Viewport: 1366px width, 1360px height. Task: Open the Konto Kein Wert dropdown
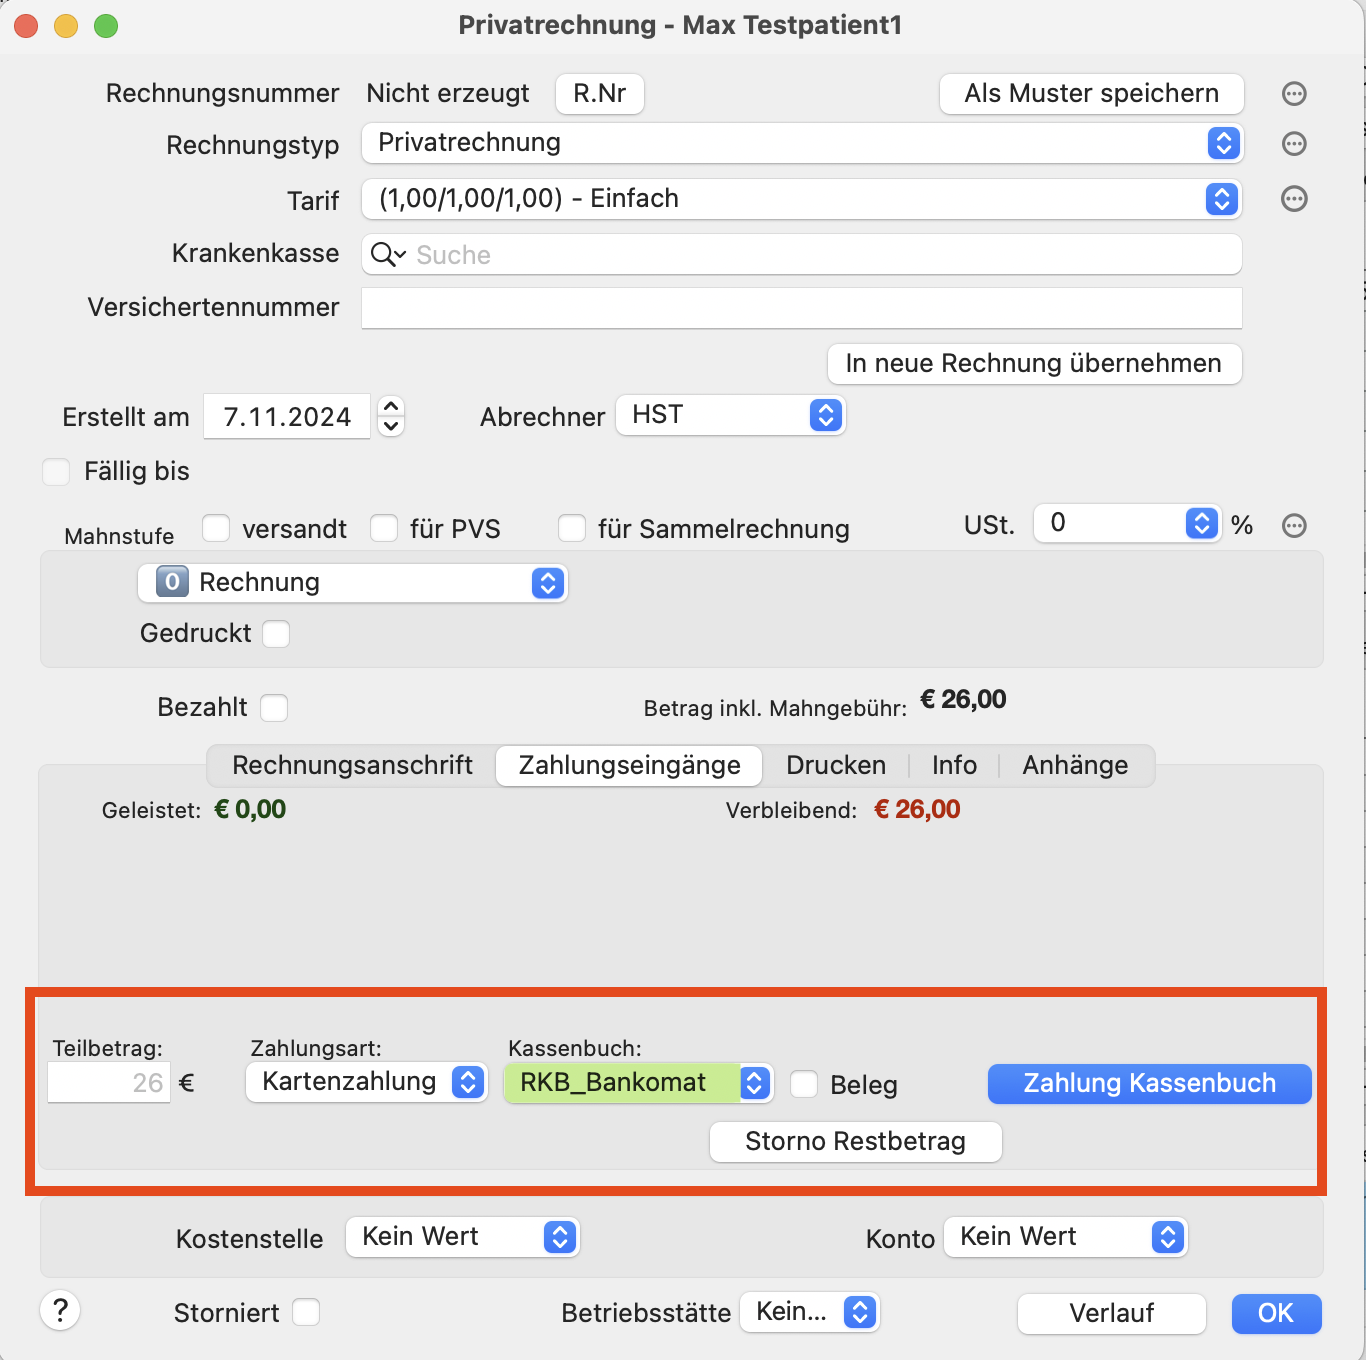click(1065, 1237)
